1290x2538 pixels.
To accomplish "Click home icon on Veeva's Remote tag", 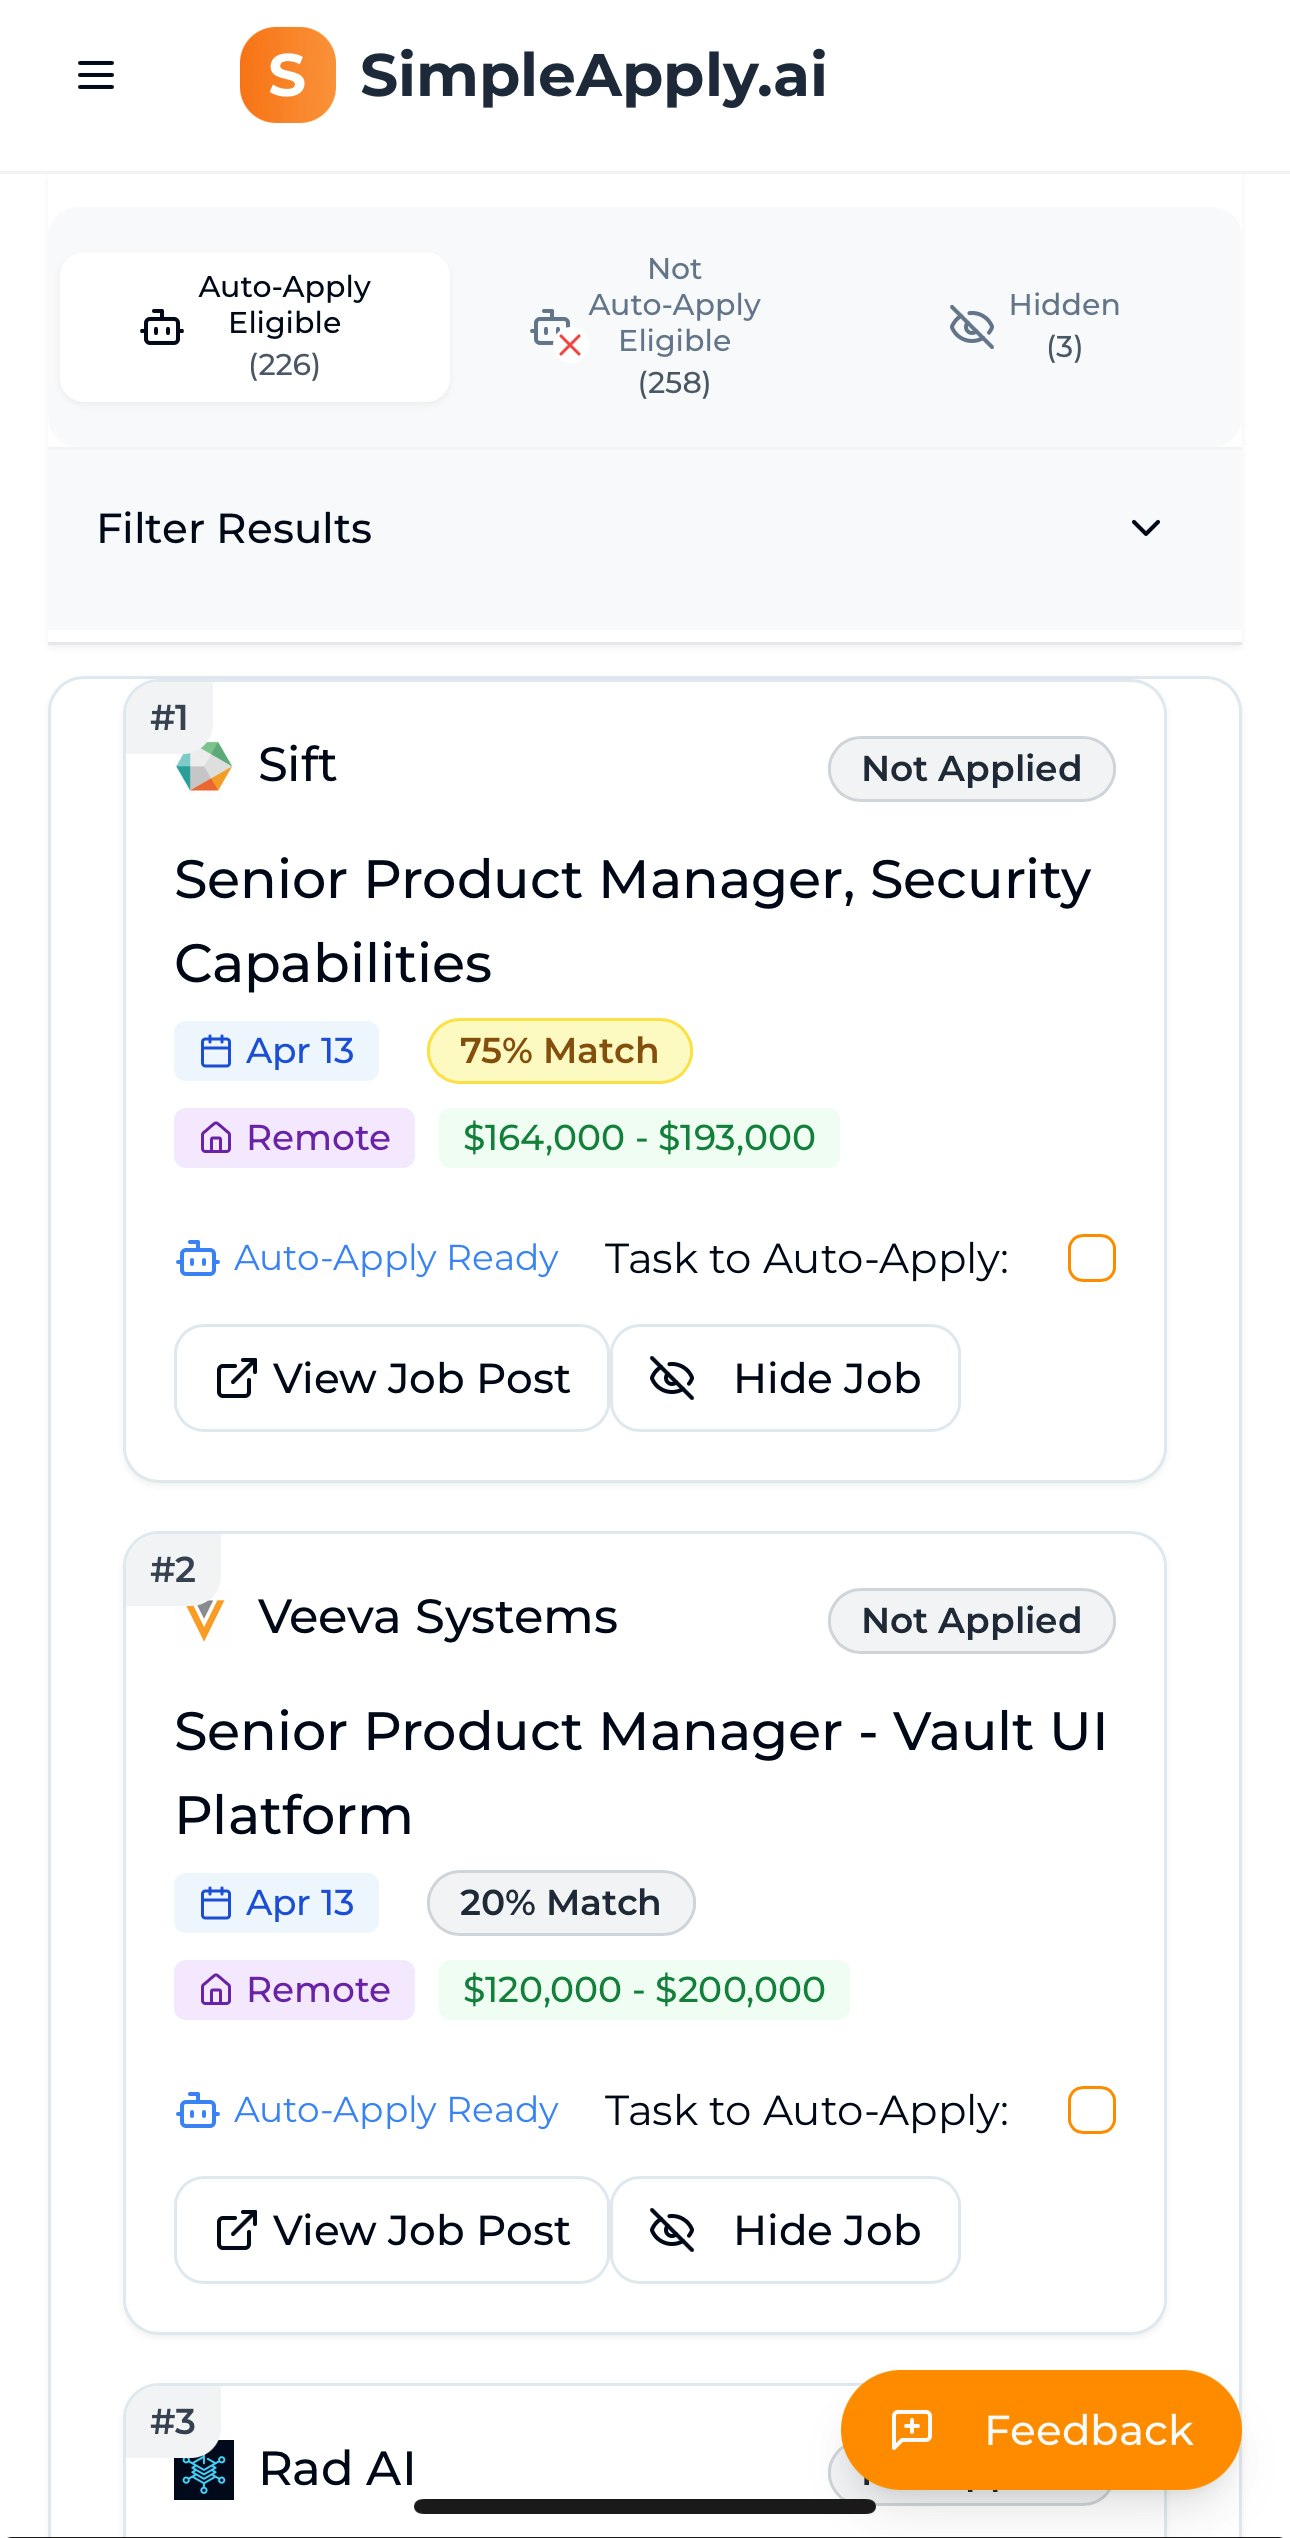I will pyautogui.click(x=216, y=1990).
